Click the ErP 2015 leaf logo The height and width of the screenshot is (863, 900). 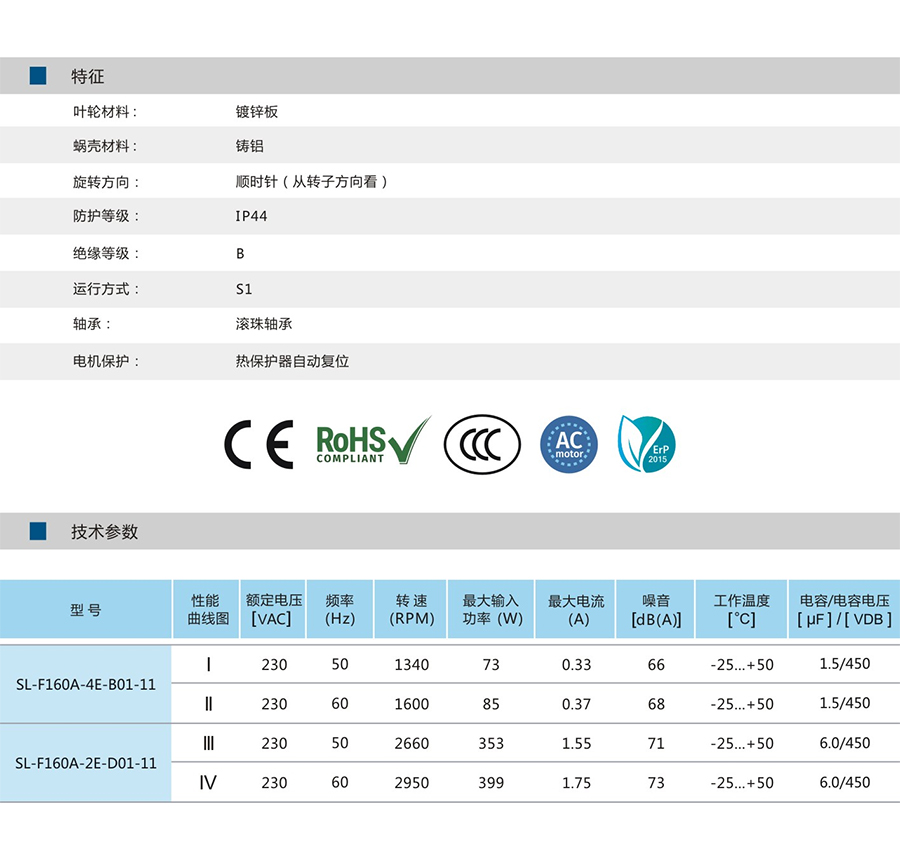647,444
